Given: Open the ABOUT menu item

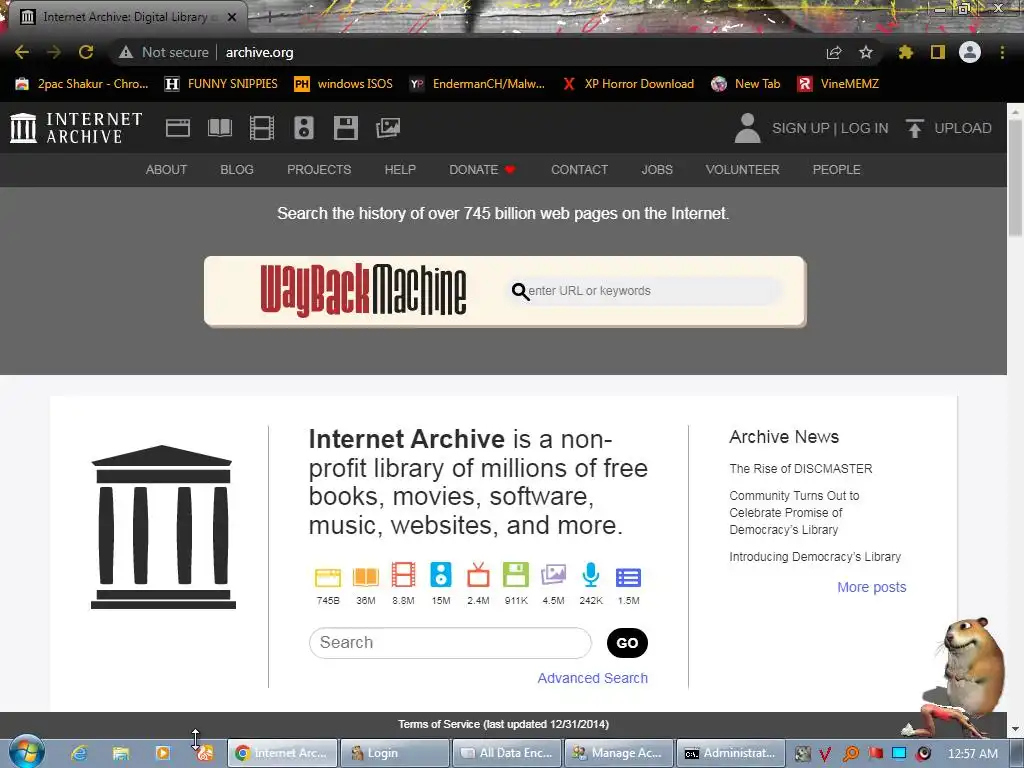Looking at the screenshot, I should click(x=166, y=170).
